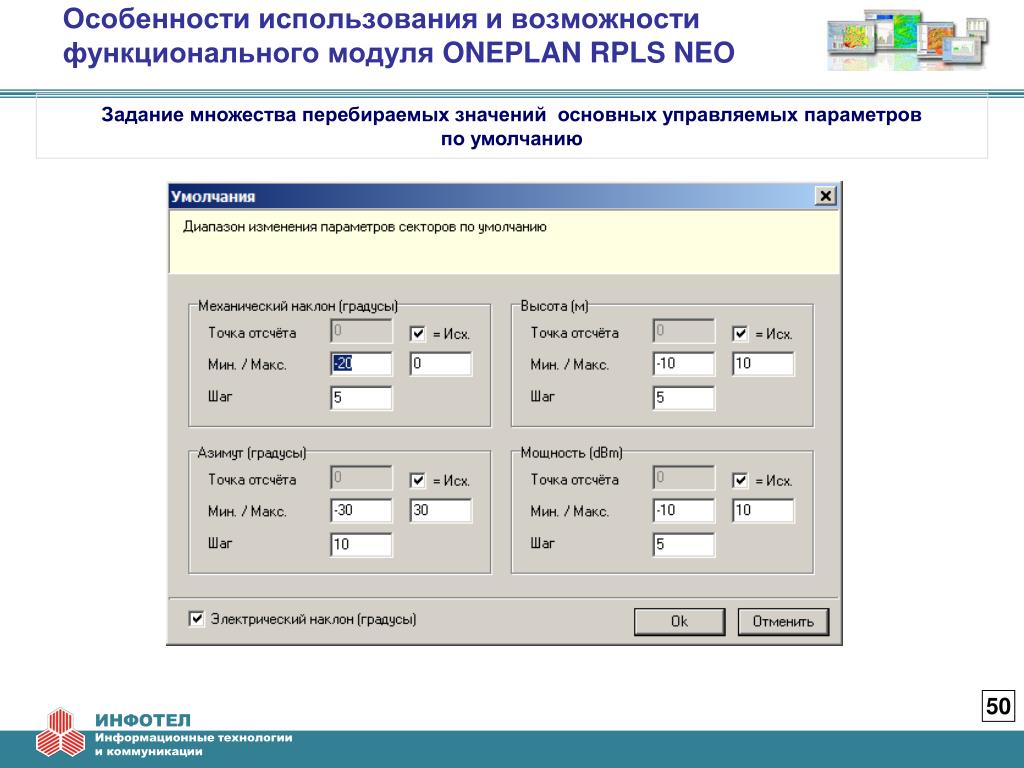Viewport: 1024px width, 768px height.
Task: Click the software screenshots thumbnail in header
Action: (907, 40)
